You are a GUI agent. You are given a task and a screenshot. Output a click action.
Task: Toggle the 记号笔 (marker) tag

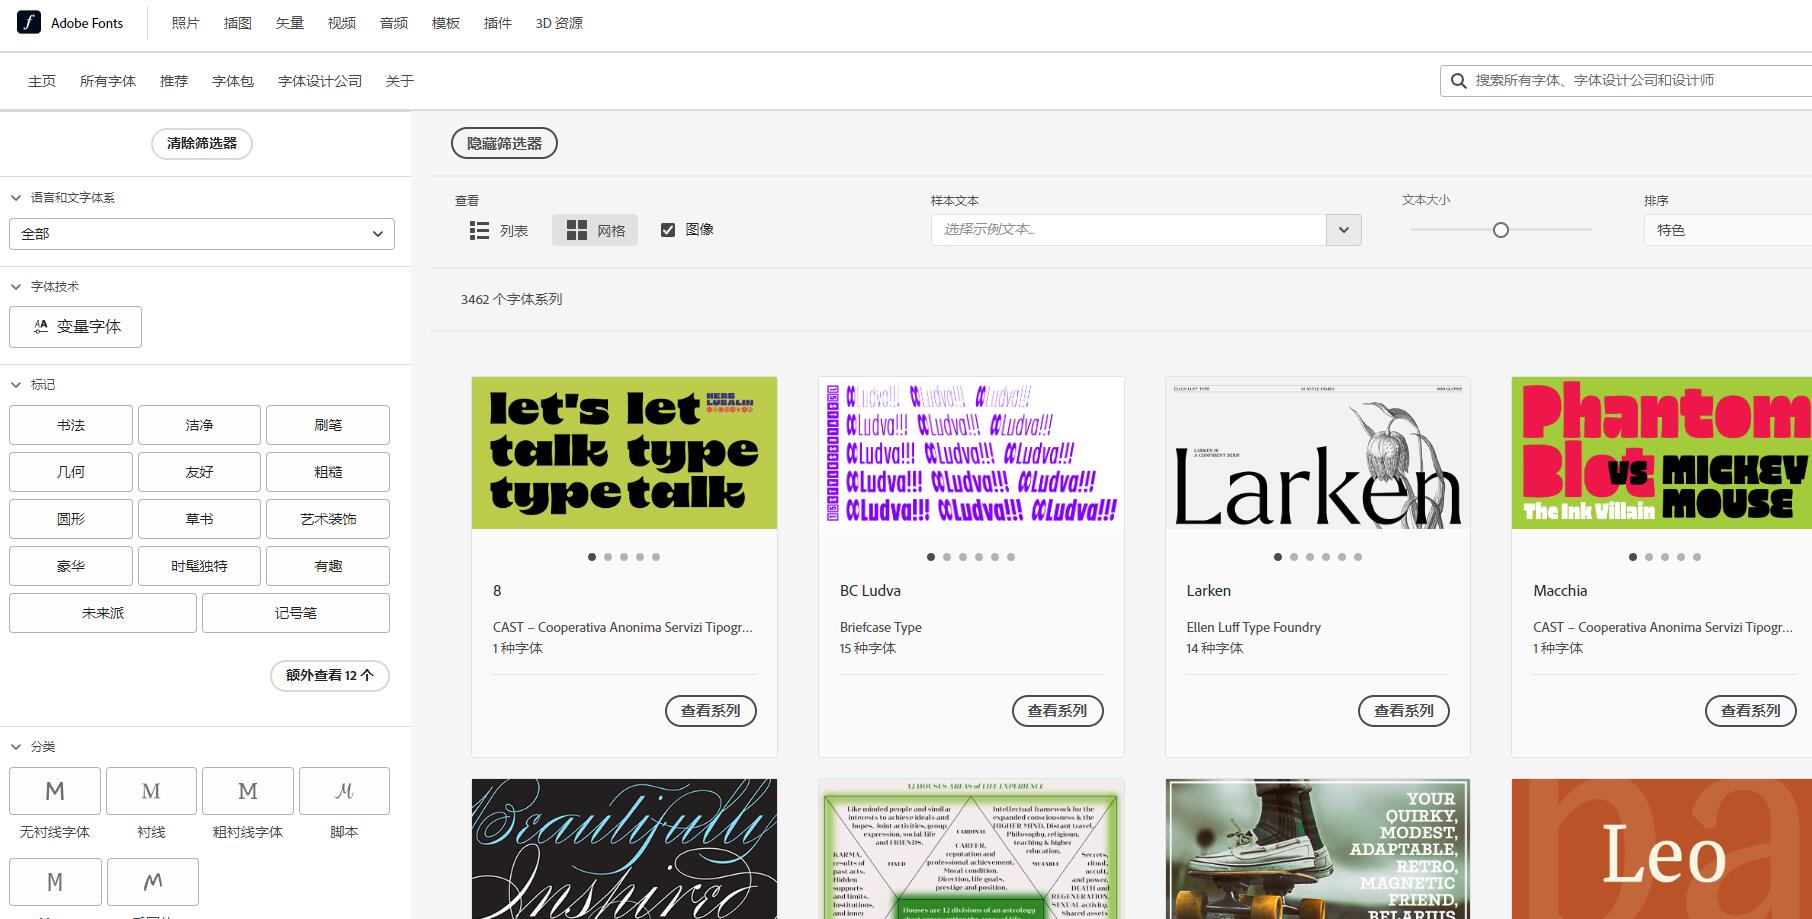click(296, 613)
